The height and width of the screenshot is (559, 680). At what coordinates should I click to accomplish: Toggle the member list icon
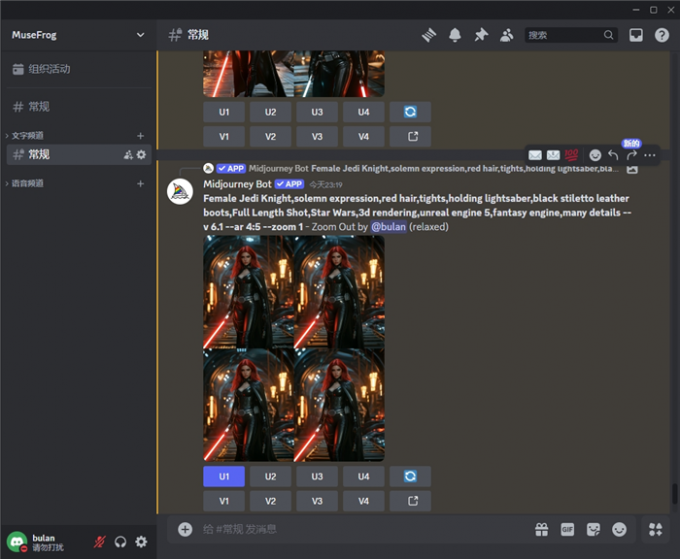(x=507, y=35)
